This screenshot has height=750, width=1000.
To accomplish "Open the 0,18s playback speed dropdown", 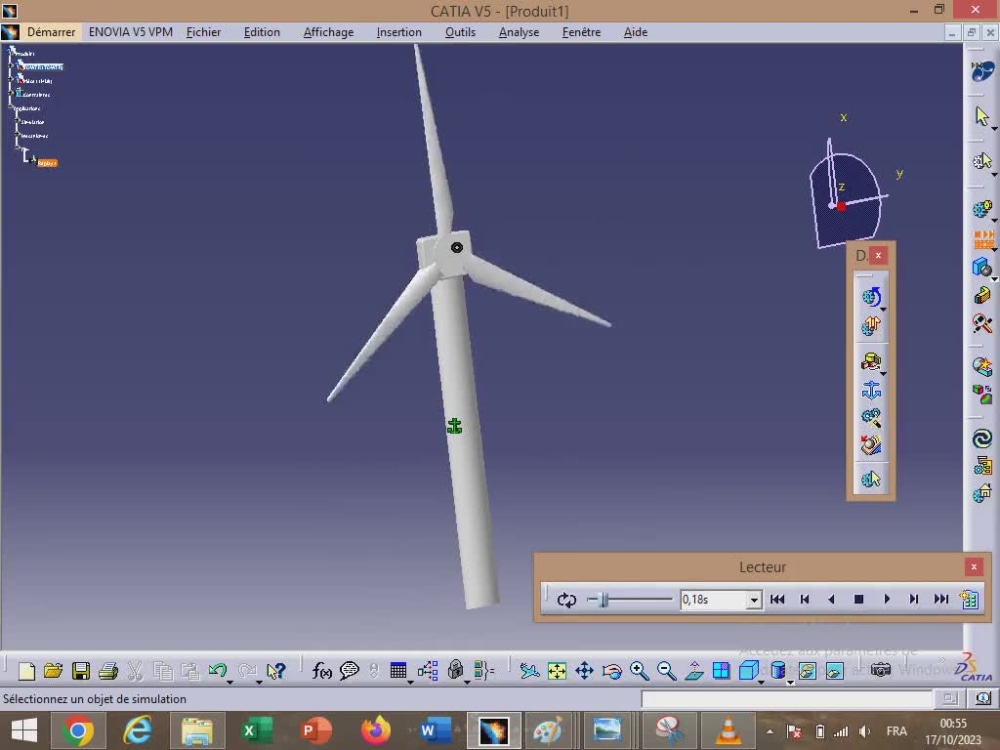I will pyautogui.click(x=753, y=599).
